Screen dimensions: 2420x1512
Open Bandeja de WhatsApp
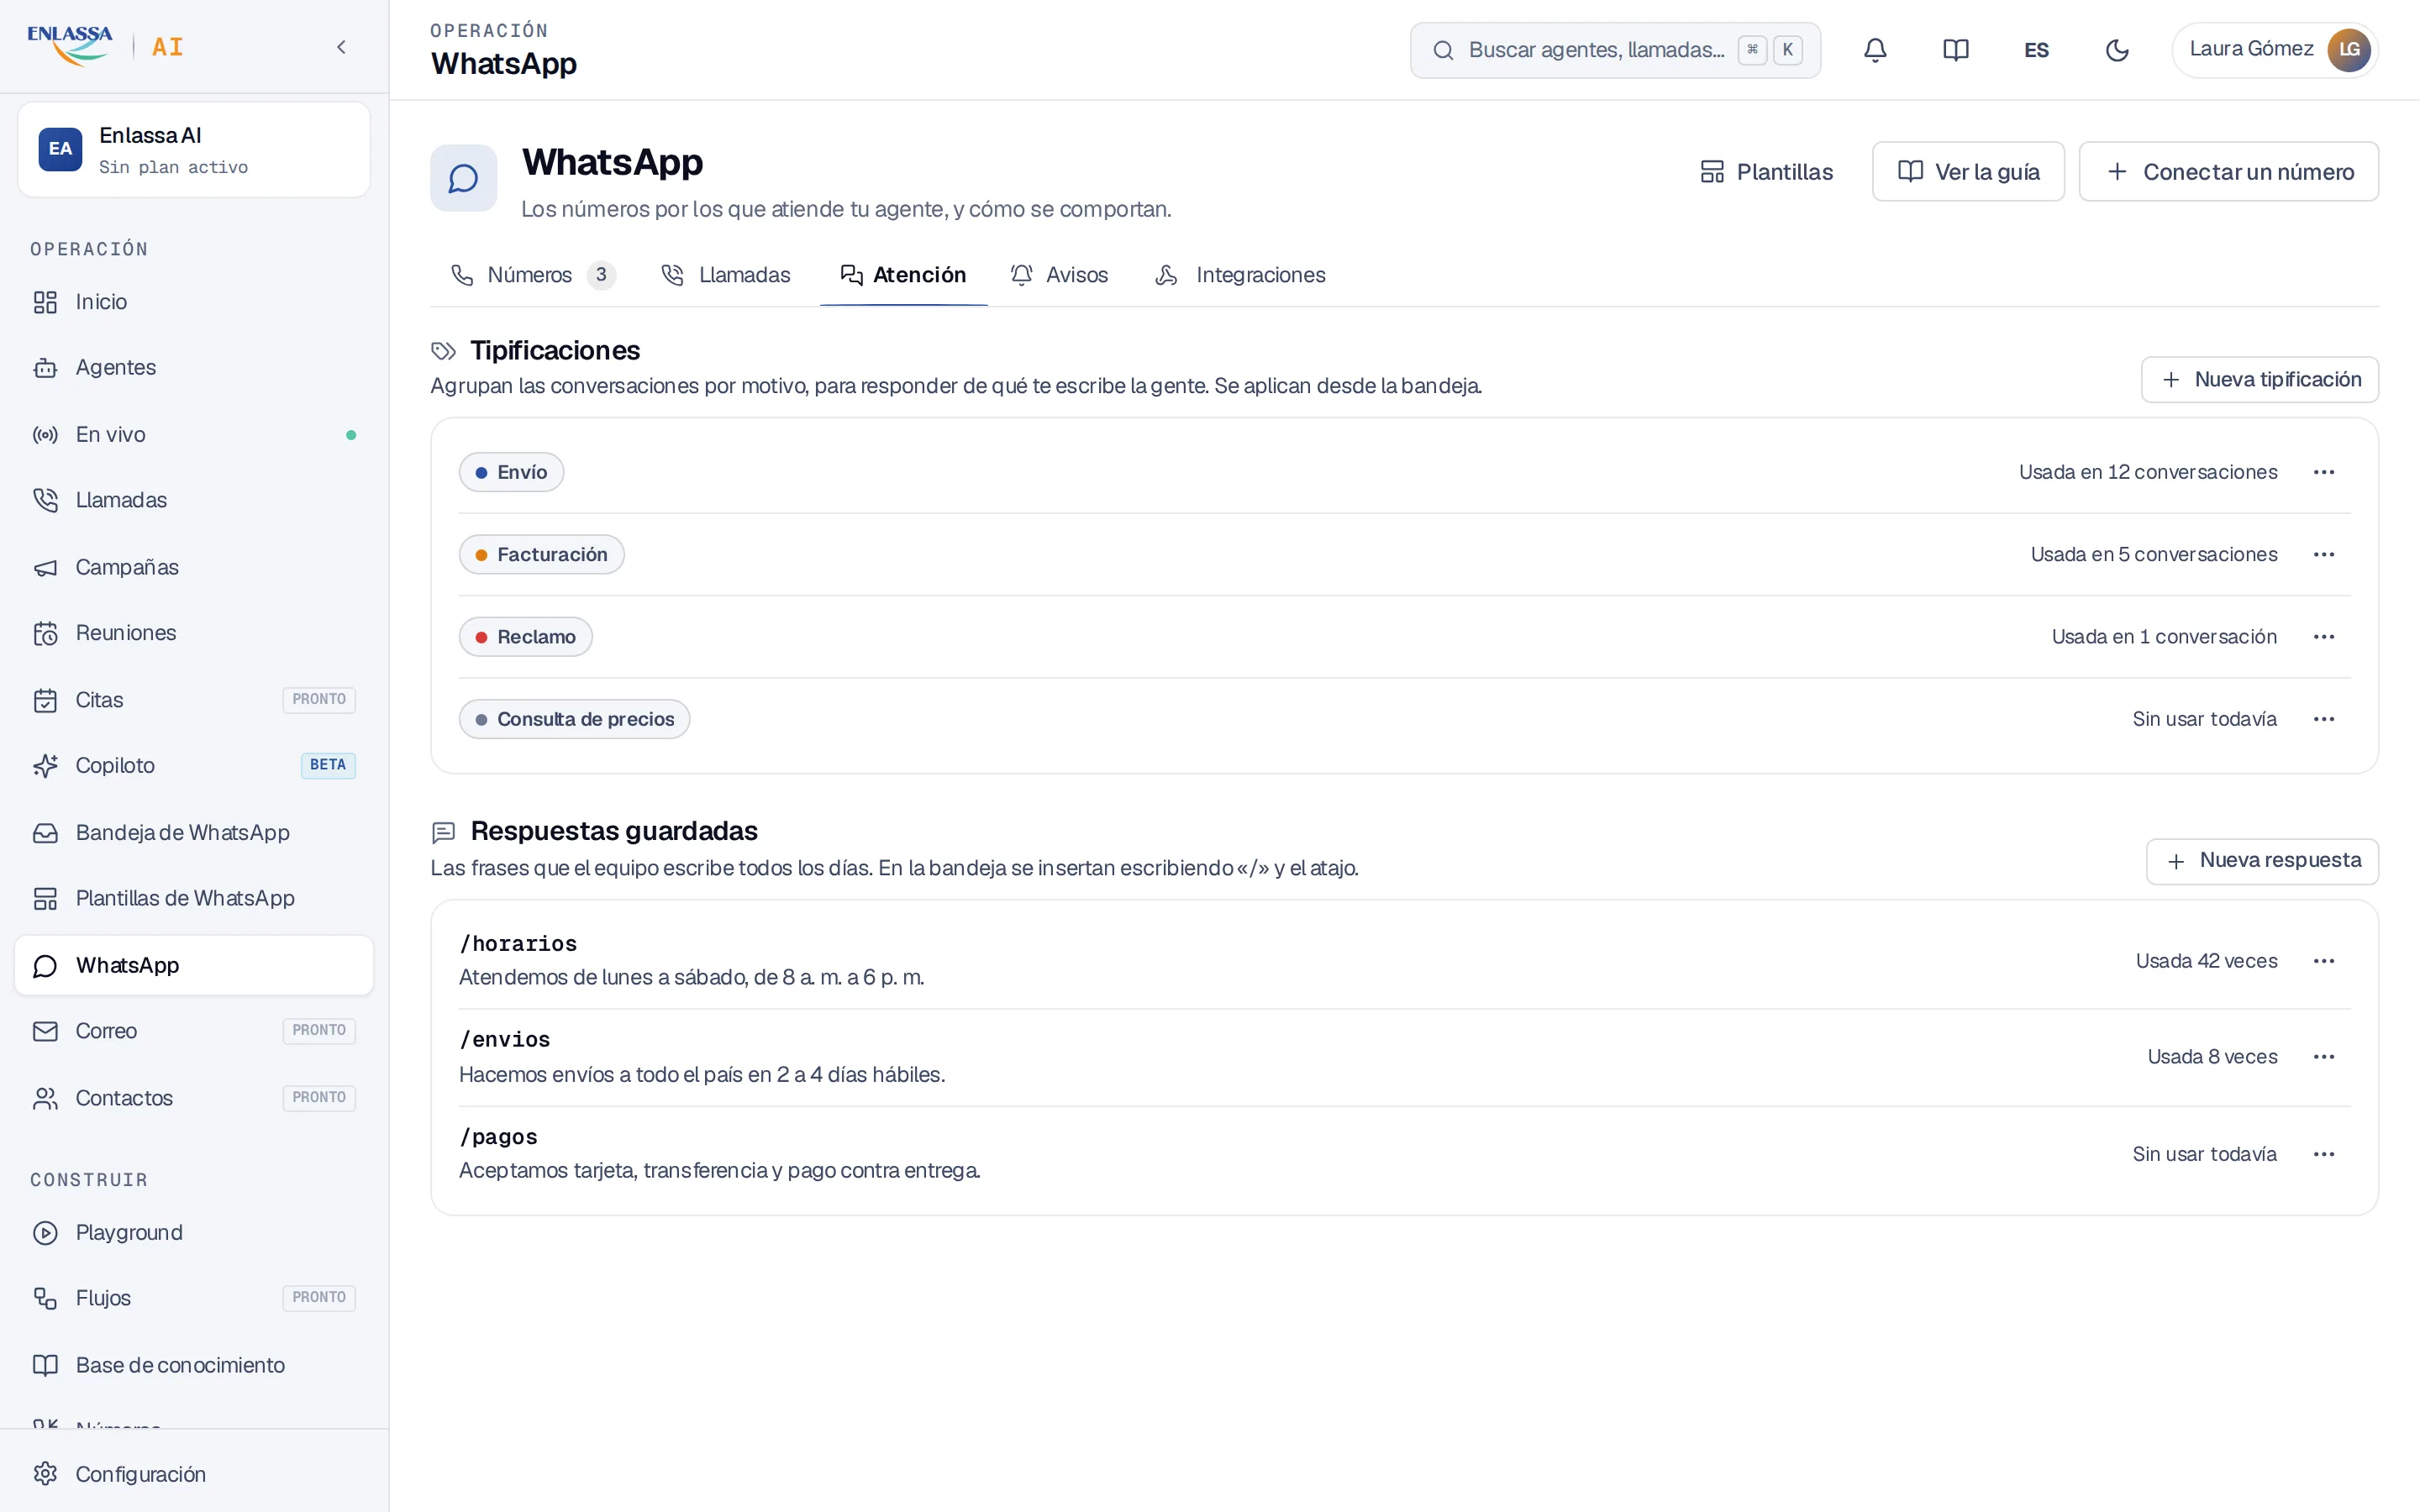194,833
